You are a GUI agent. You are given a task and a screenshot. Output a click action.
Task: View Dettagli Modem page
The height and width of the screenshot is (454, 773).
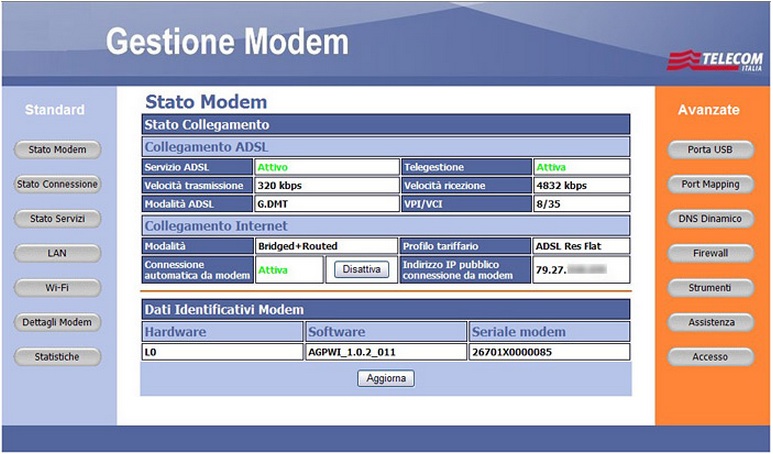click(57, 322)
